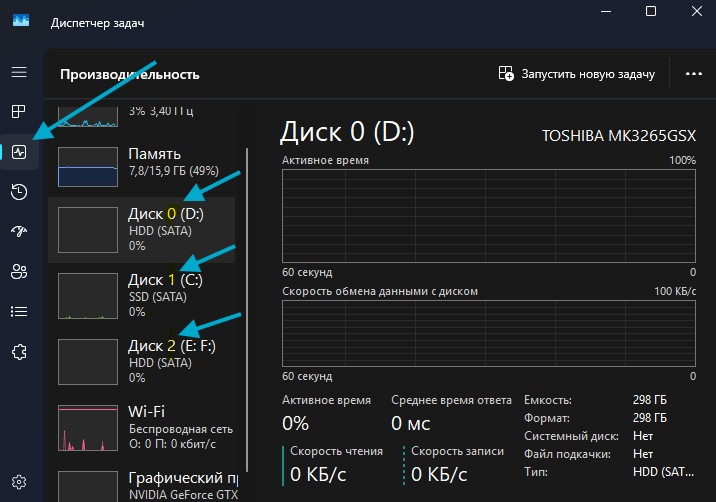Open the Services puzzle icon
Viewport: 716px width, 502px height.
[x=19, y=352]
